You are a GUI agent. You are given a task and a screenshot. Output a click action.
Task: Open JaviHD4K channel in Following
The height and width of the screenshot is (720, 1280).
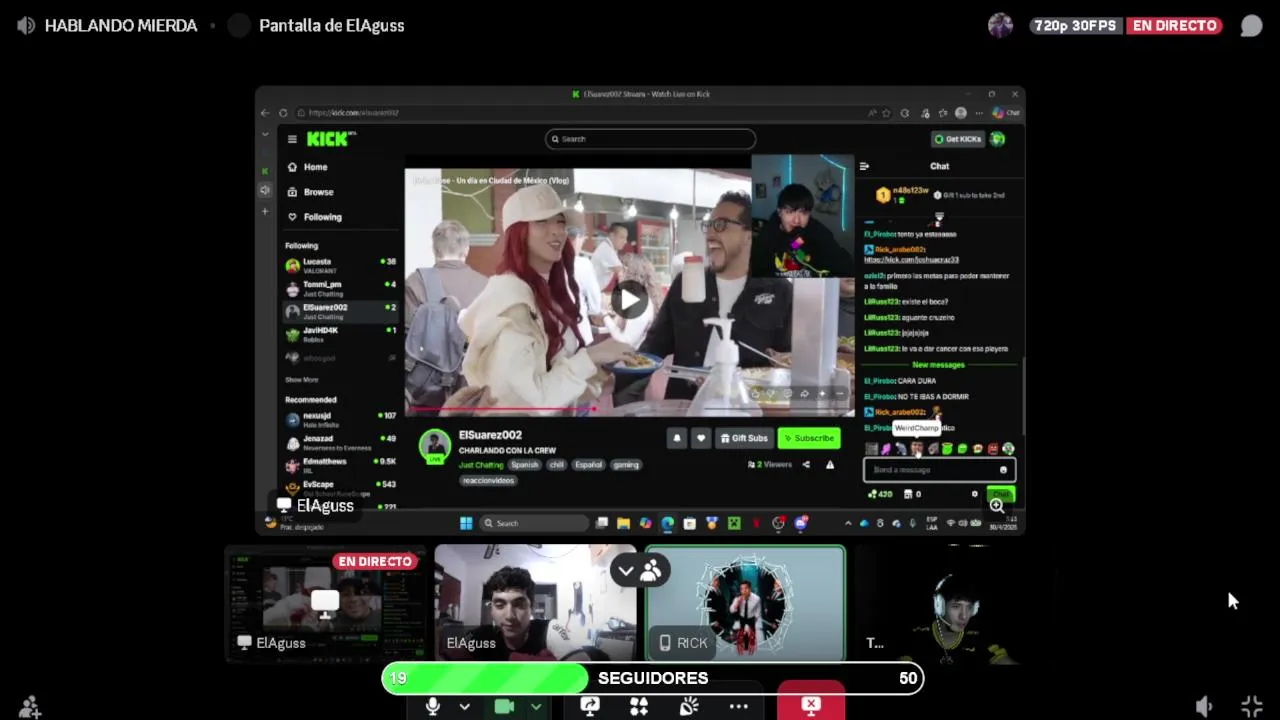pyautogui.click(x=340, y=334)
